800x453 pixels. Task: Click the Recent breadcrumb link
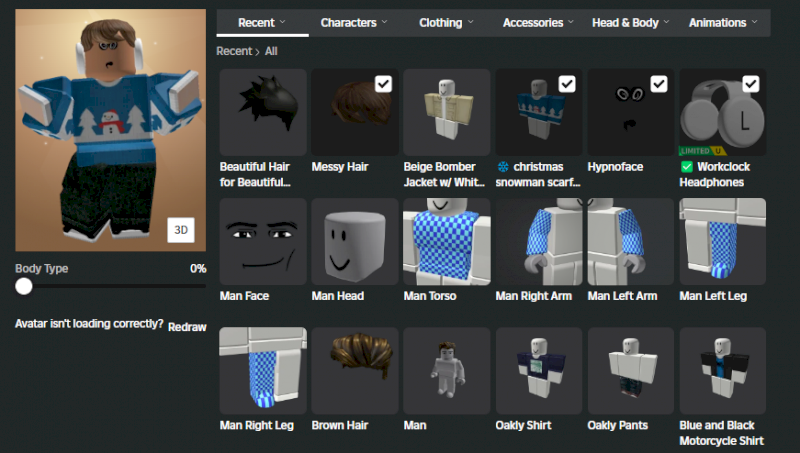(x=234, y=51)
